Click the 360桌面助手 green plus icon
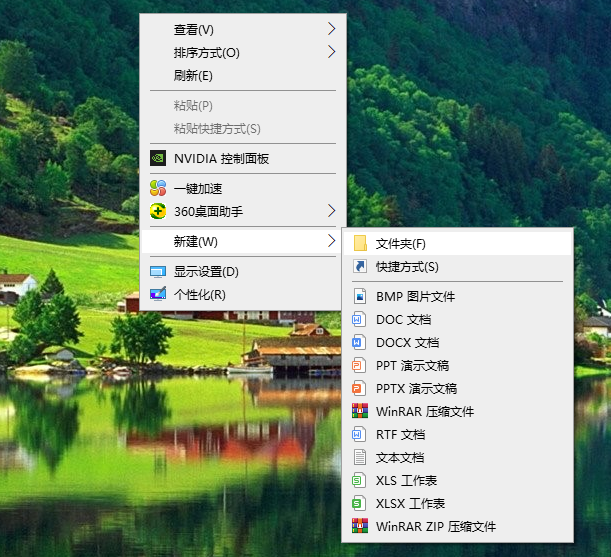611x557 pixels. pyautogui.click(x=158, y=211)
